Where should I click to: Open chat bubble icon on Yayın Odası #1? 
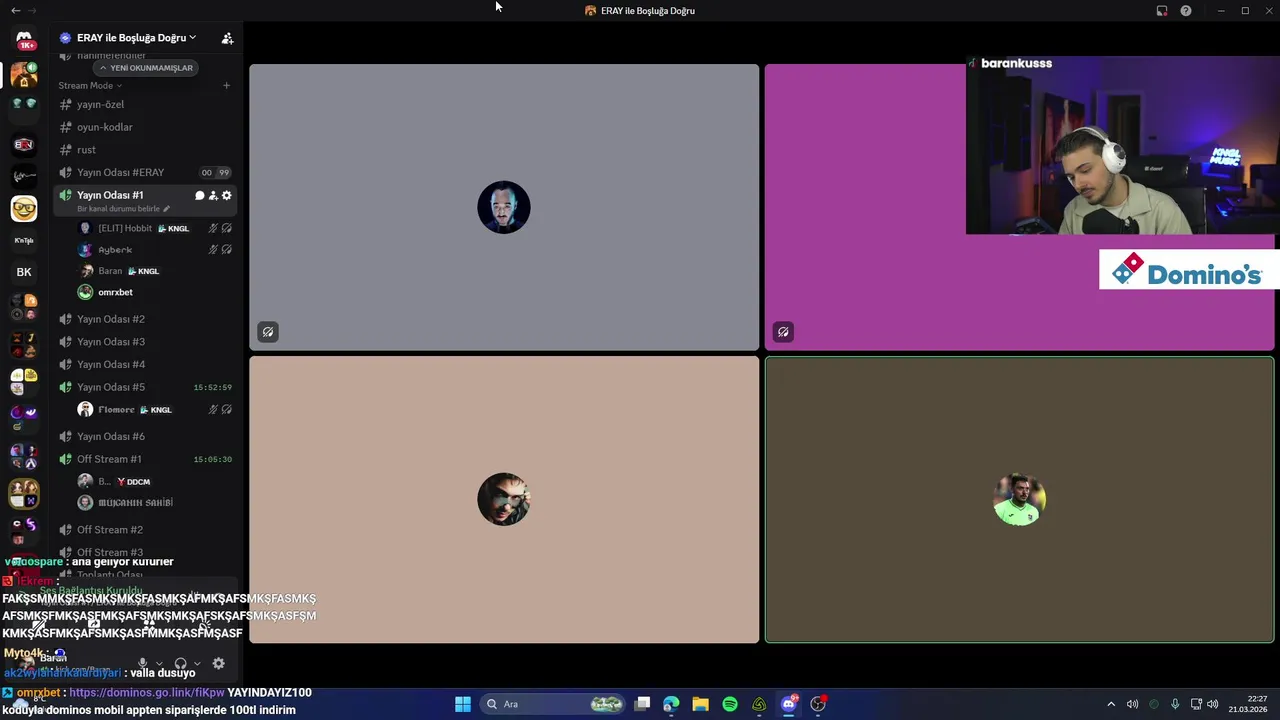(199, 195)
